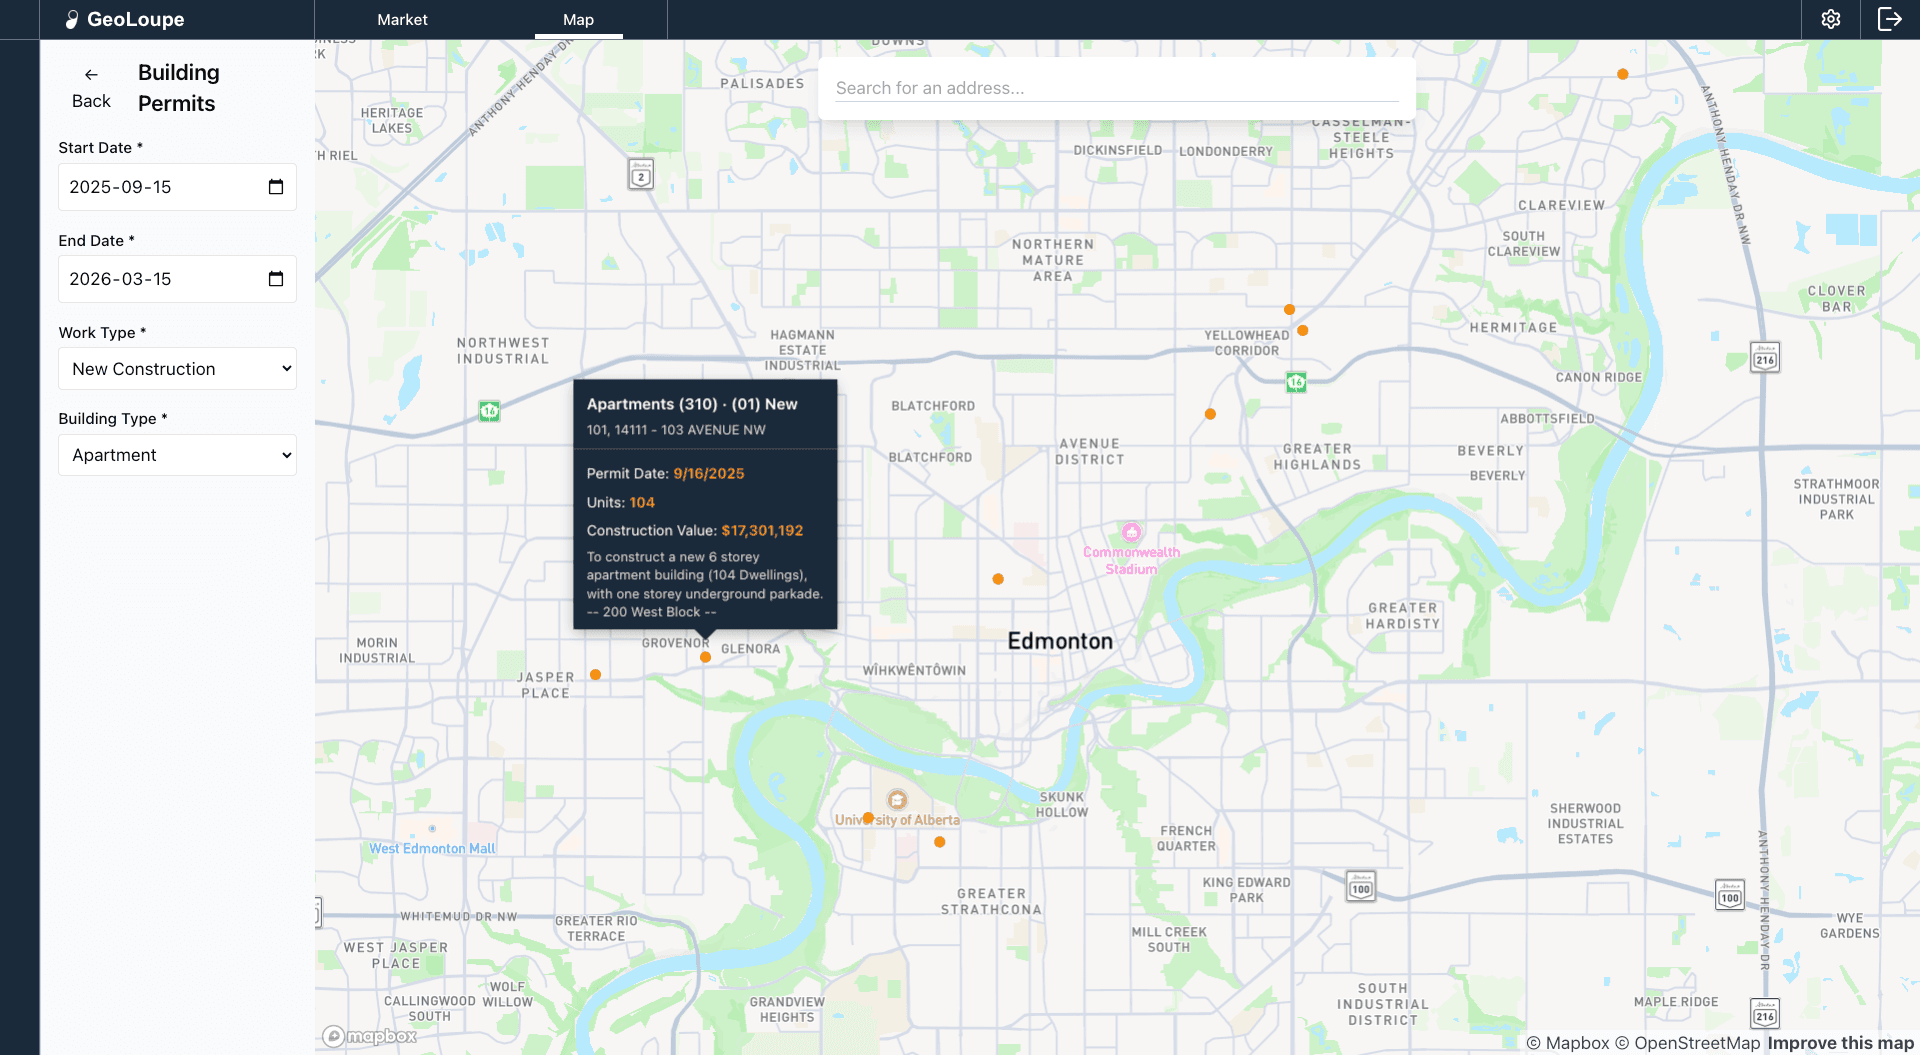The width and height of the screenshot is (1920, 1055).
Task: Click the Highway 16 shield marker on map
Action: (x=1294, y=381)
